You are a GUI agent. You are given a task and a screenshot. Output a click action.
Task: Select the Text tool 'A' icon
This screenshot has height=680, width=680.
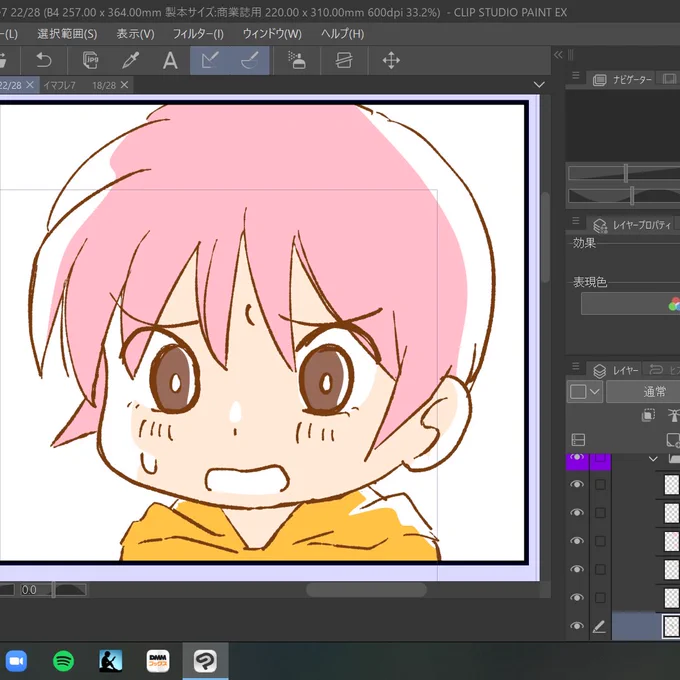click(170, 60)
